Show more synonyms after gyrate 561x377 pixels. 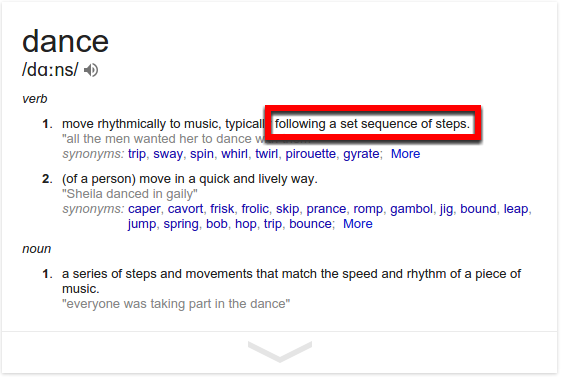point(405,154)
